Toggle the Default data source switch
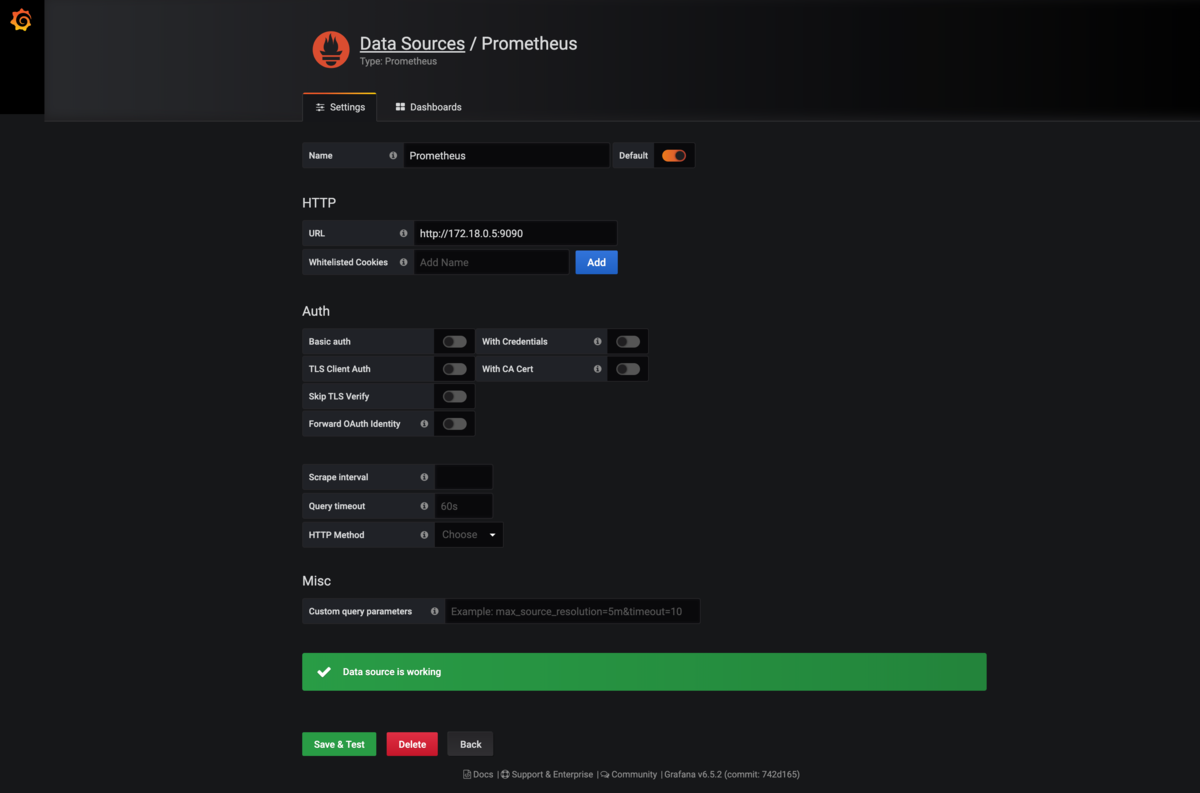 point(674,156)
